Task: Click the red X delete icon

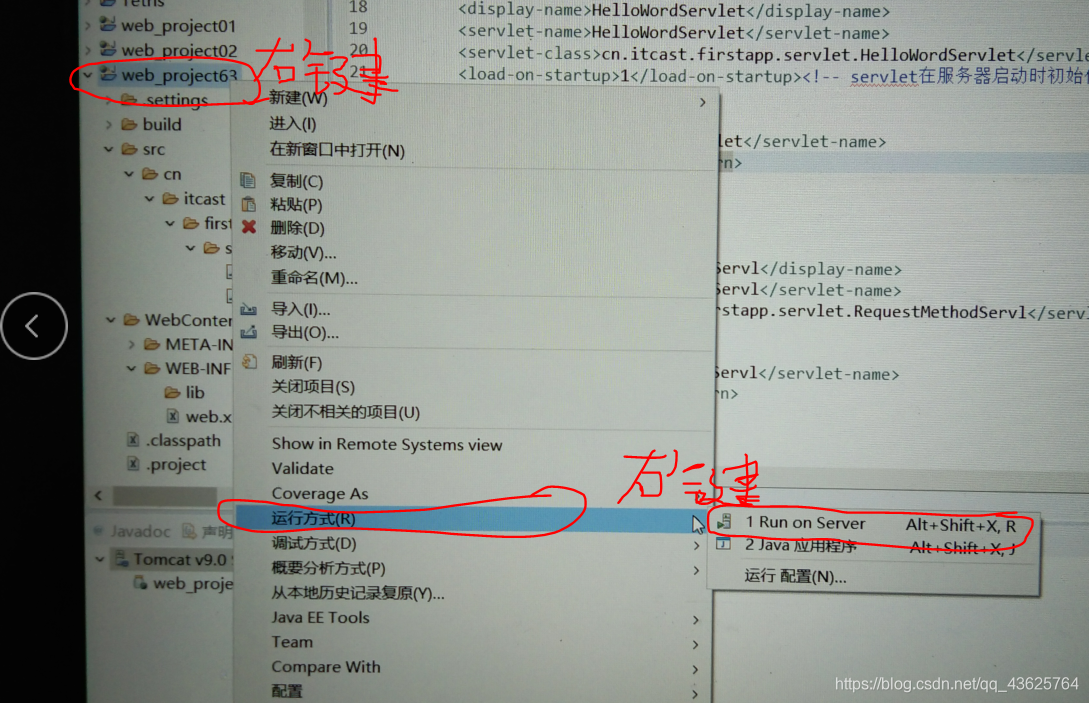Action: 249,227
